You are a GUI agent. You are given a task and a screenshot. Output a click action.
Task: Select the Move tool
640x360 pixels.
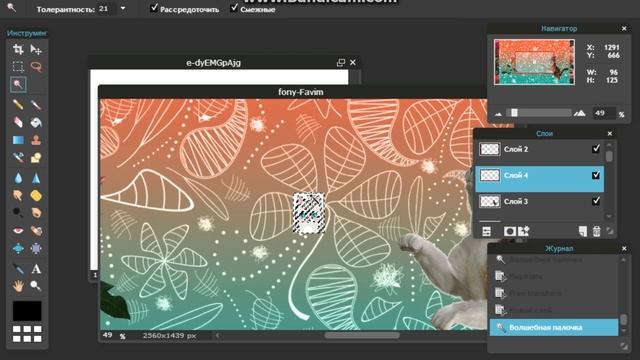click(x=36, y=49)
